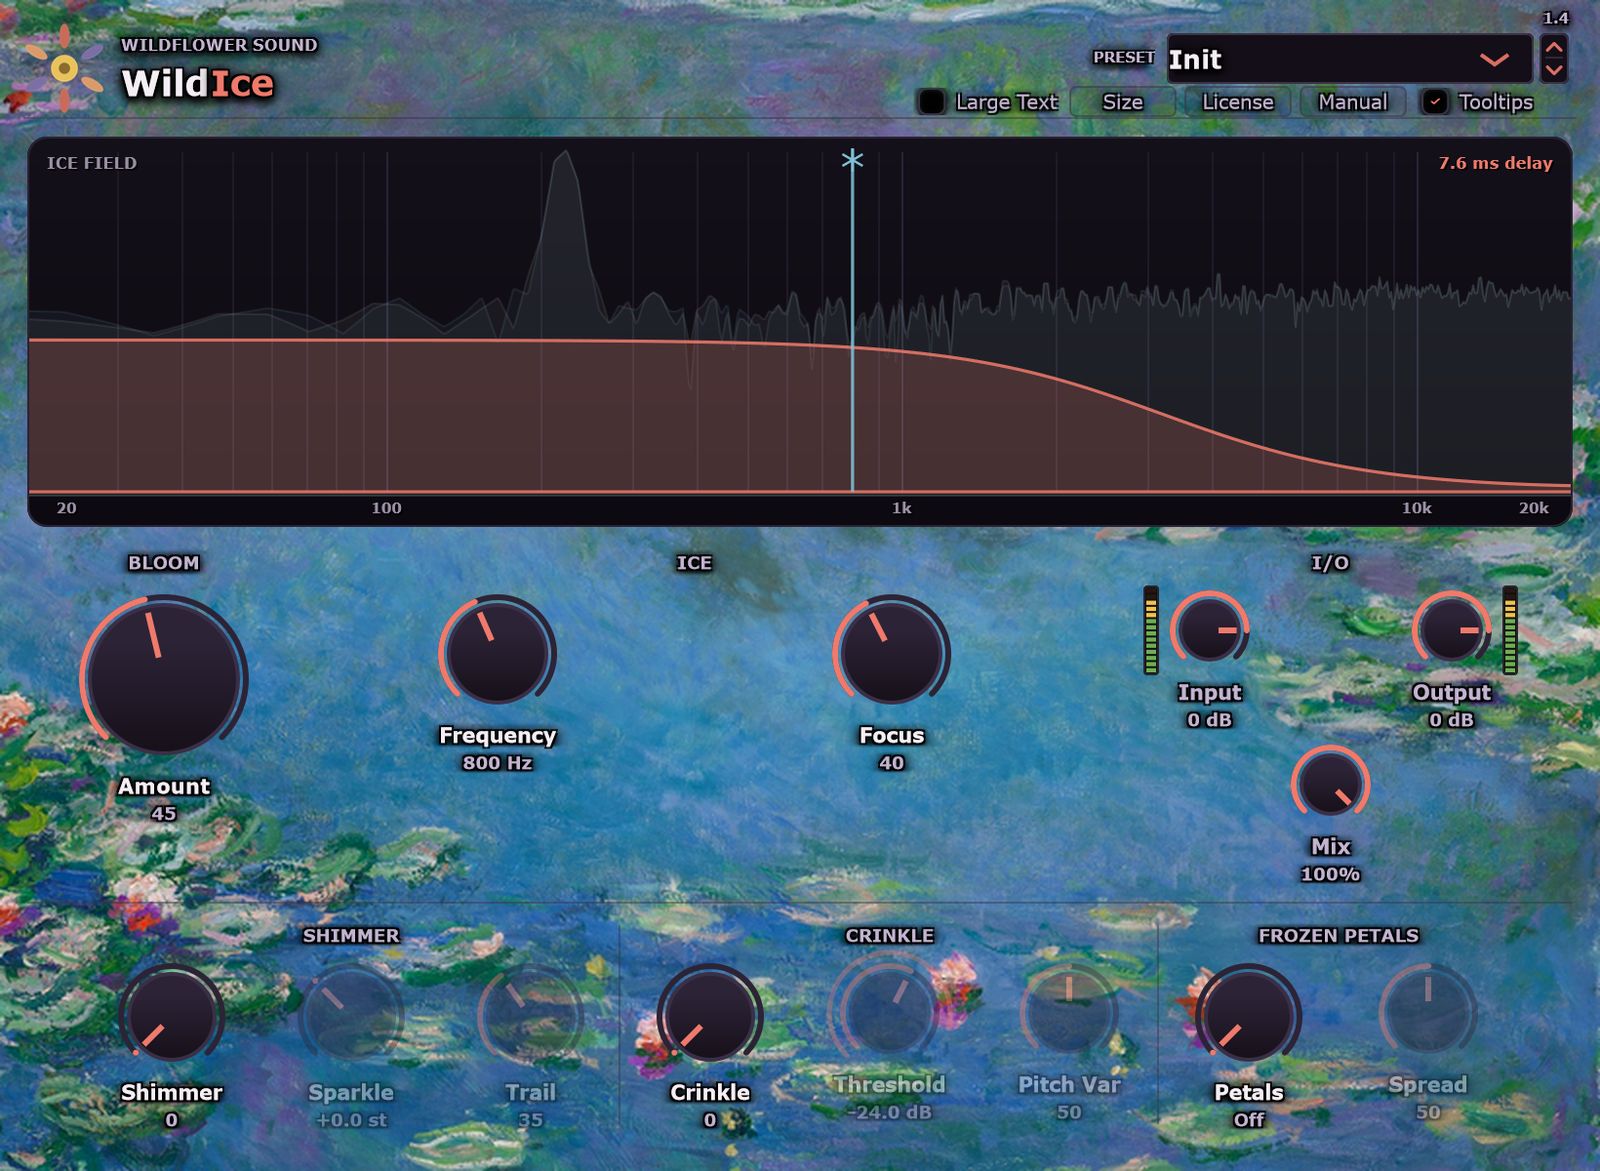This screenshot has width=1600, height=1171.
Task: Click the Sparkle knob
Action: coord(351,1014)
